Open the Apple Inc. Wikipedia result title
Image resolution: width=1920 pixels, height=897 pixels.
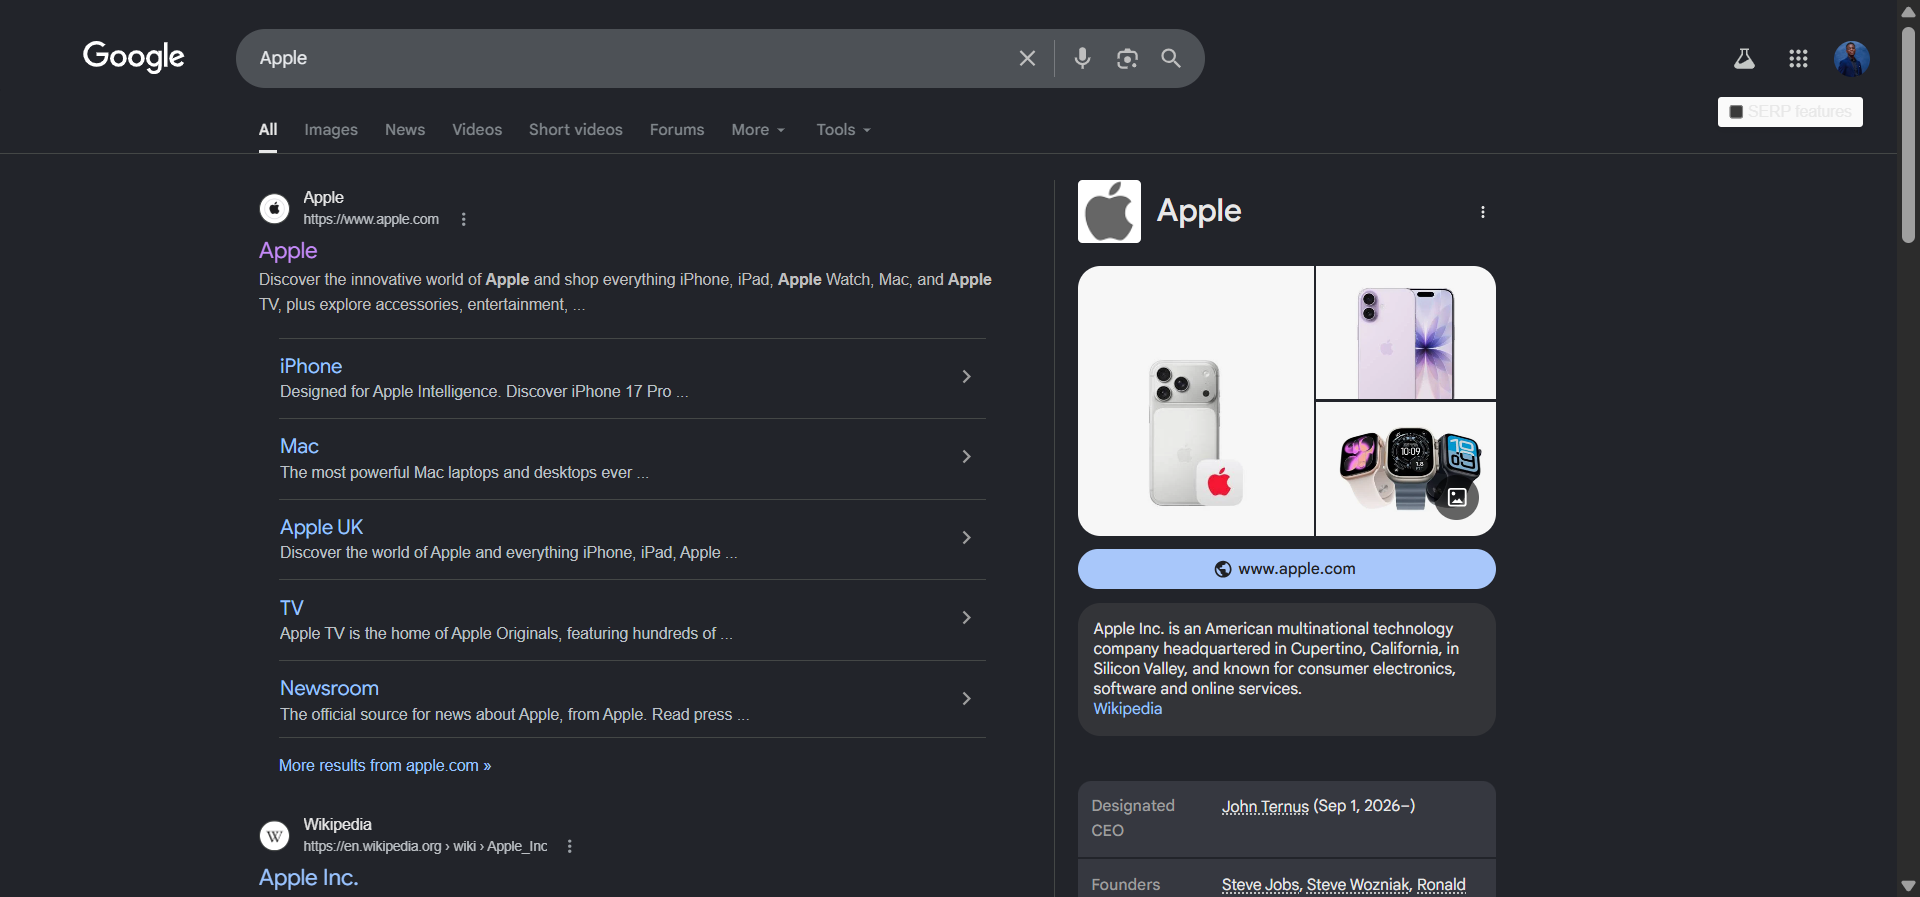point(308,878)
